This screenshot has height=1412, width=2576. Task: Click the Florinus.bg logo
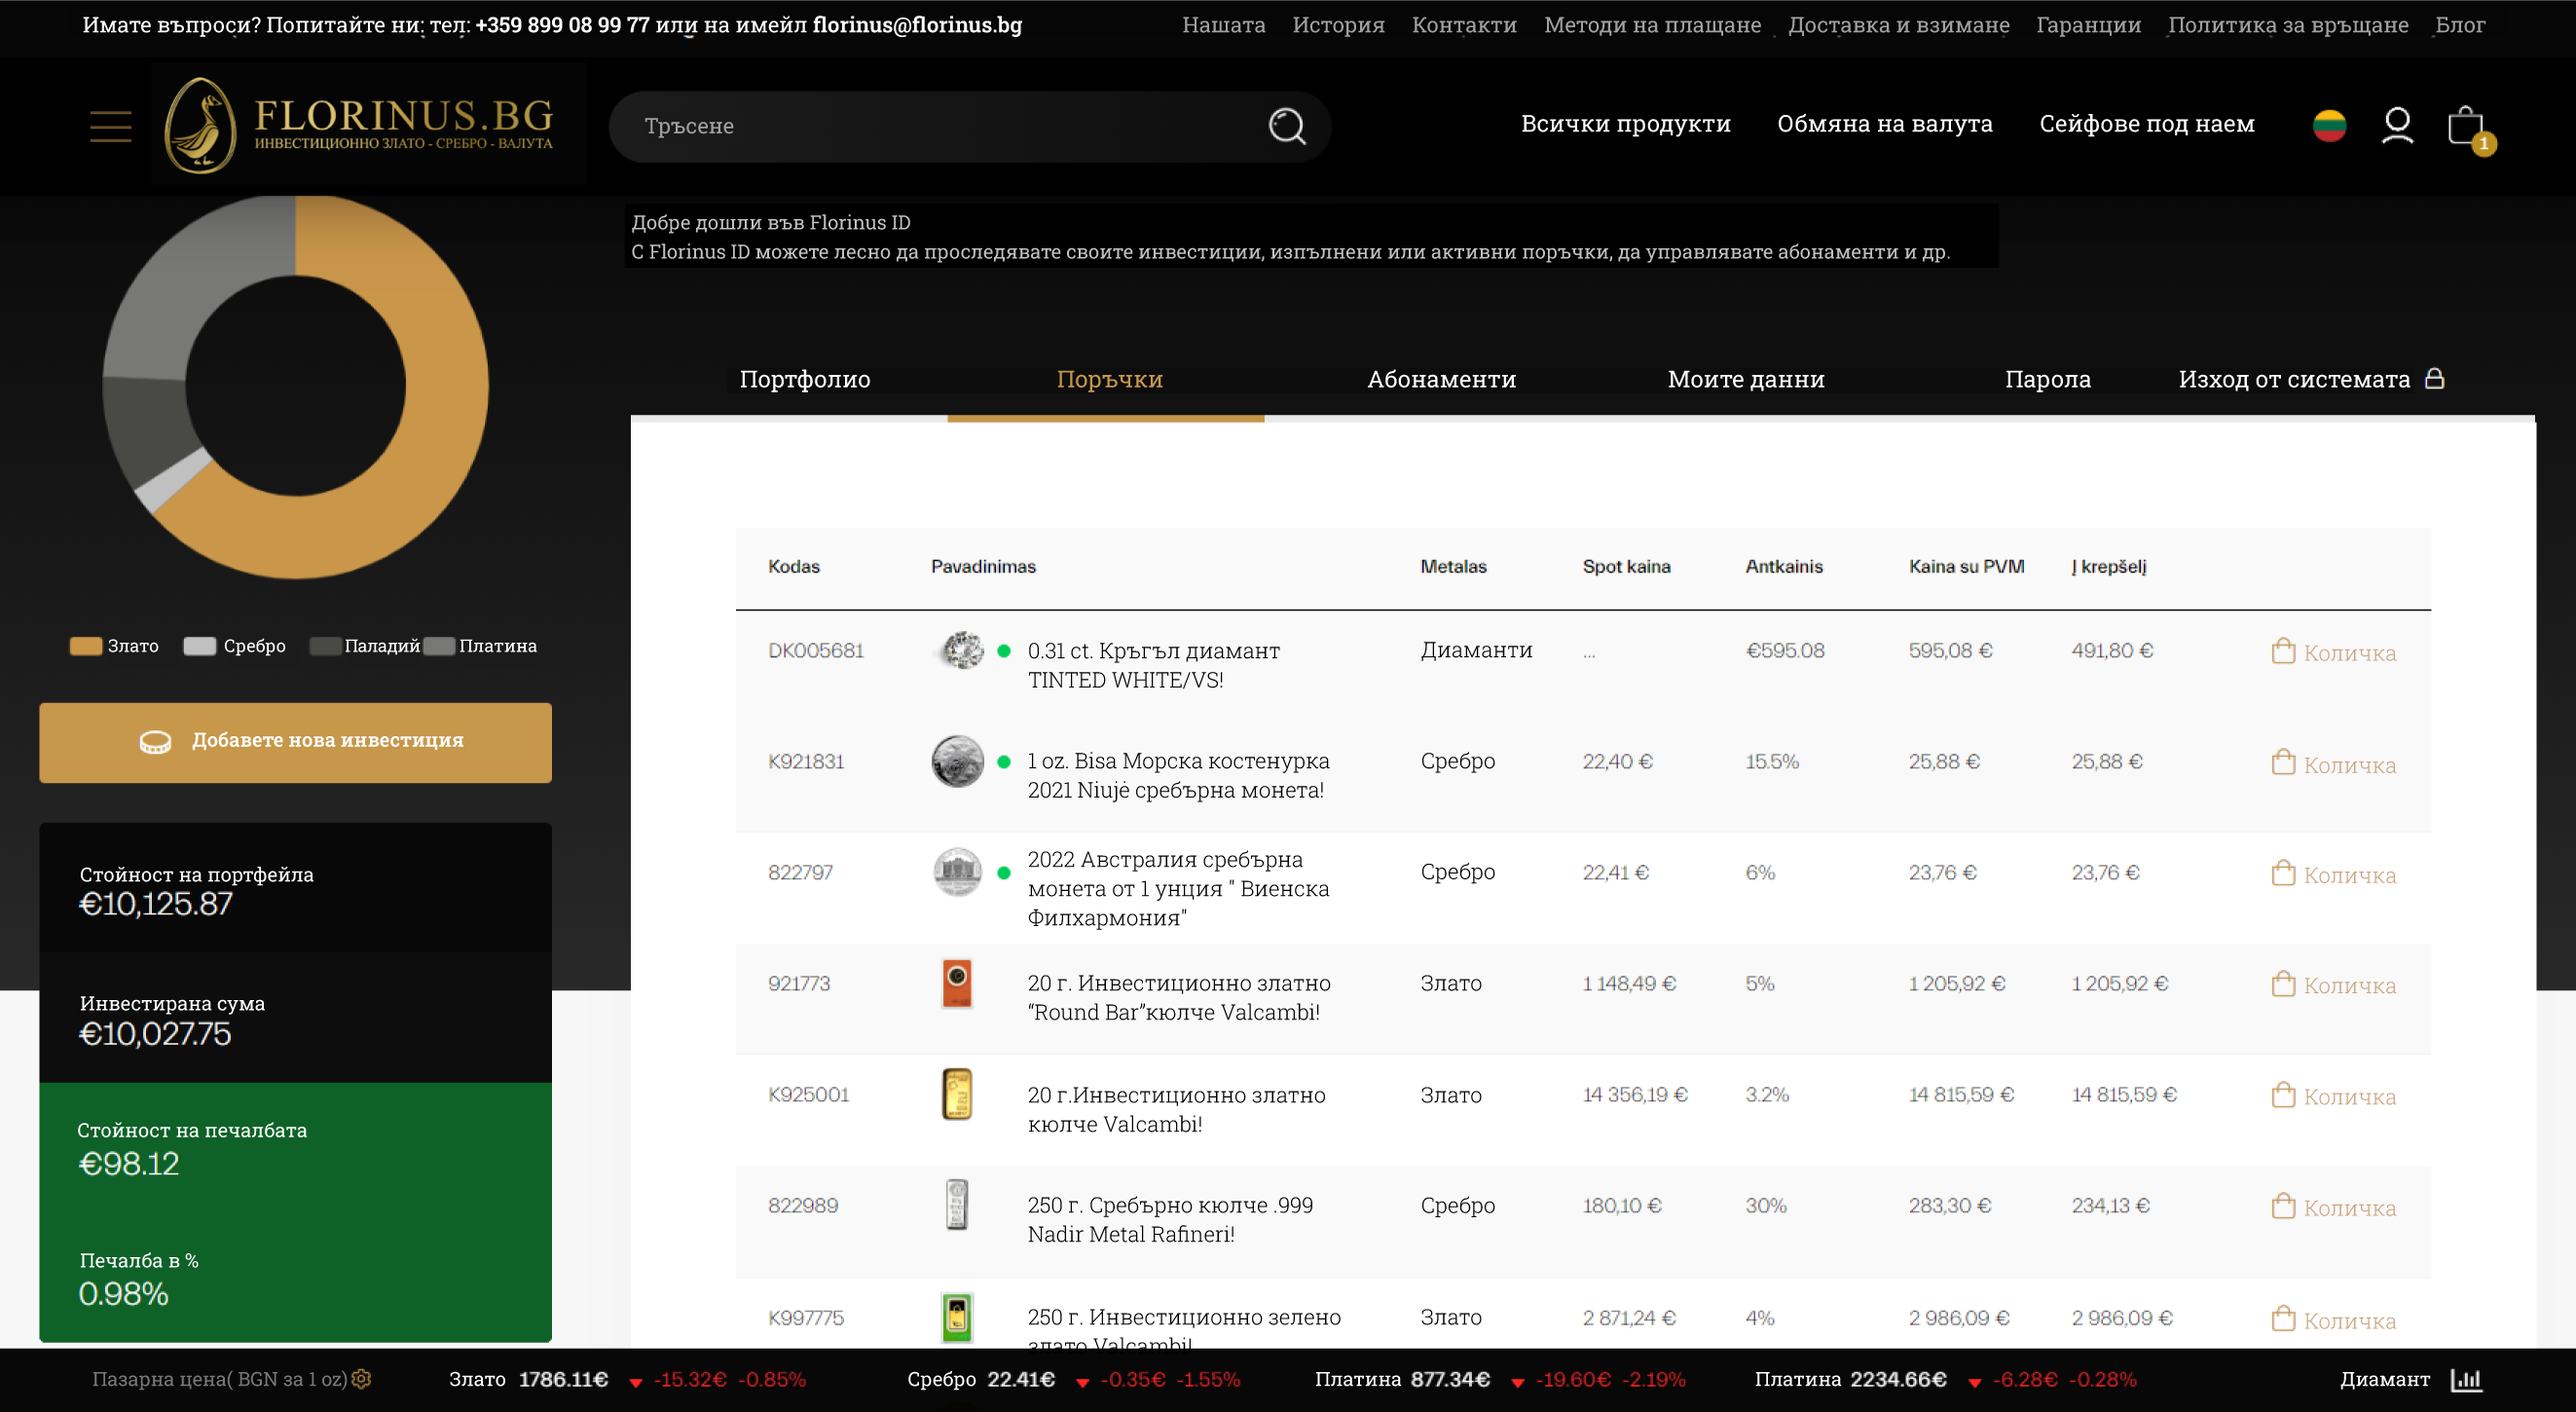(x=360, y=124)
